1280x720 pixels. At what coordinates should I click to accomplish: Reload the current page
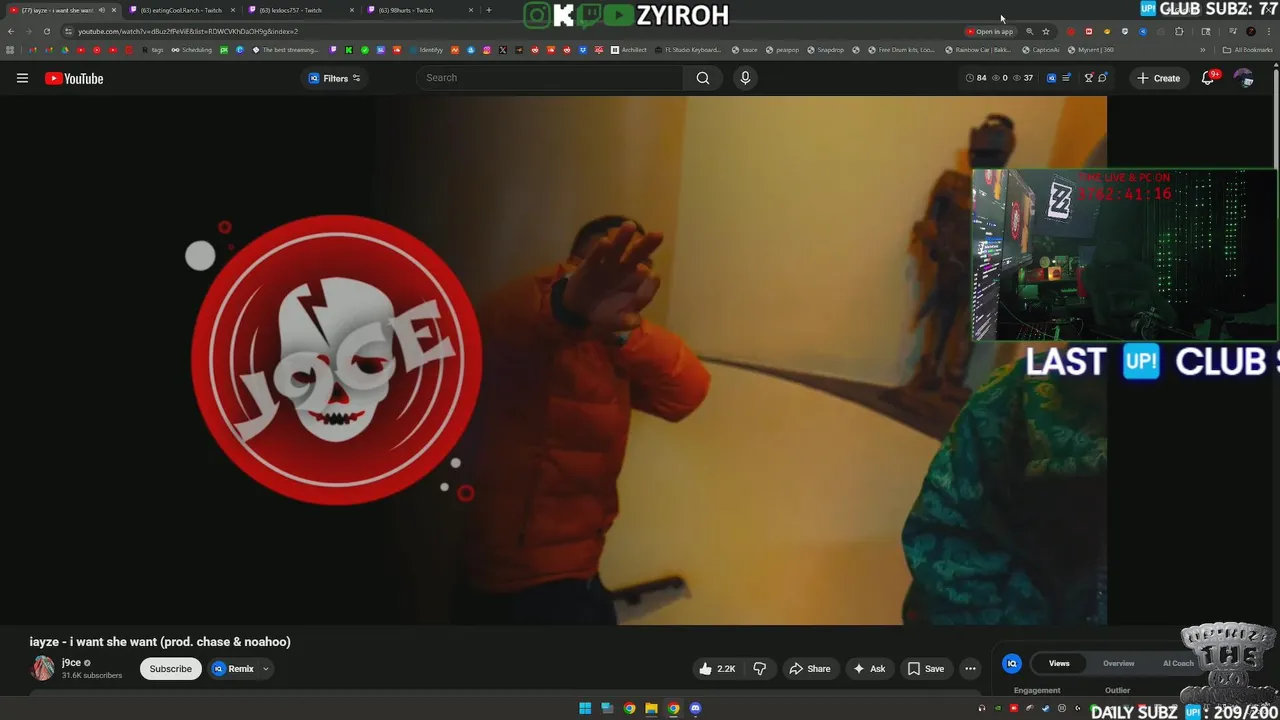coord(46,31)
